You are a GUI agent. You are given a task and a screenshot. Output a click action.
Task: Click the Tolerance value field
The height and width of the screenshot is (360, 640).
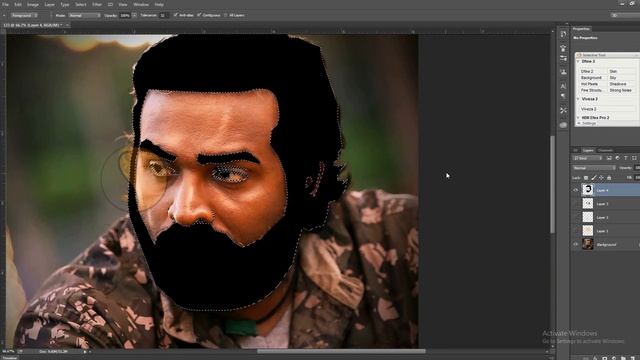pyautogui.click(x=164, y=15)
